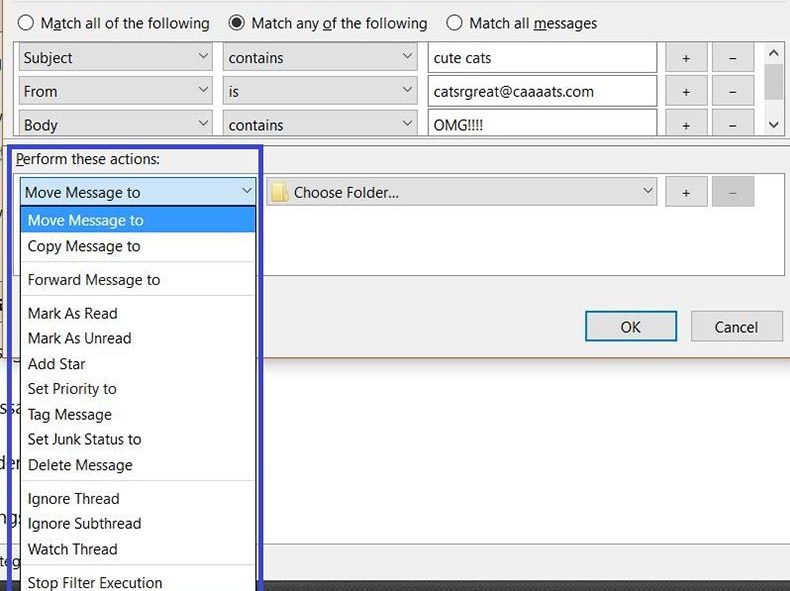Image resolution: width=790 pixels, height=591 pixels.
Task: Choose 'Copy Message to' action
Action: point(138,246)
